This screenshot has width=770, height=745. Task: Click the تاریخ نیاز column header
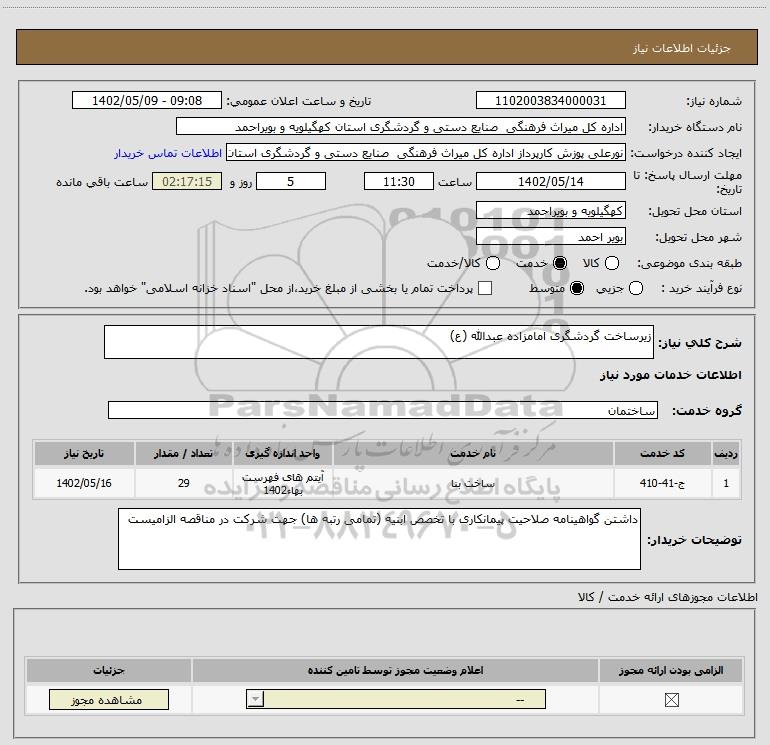[84, 453]
